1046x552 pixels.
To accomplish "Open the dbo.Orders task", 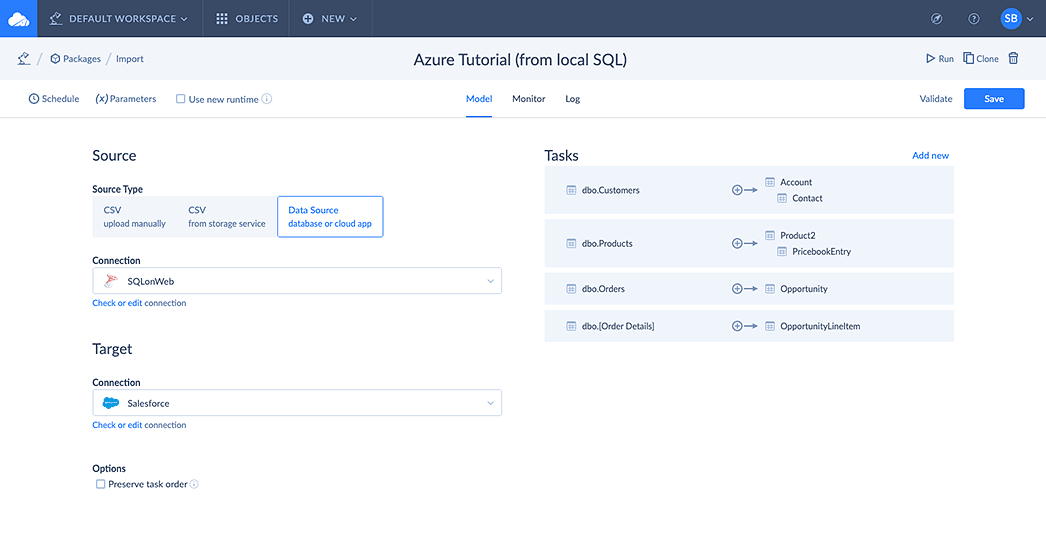I will click(x=603, y=289).
